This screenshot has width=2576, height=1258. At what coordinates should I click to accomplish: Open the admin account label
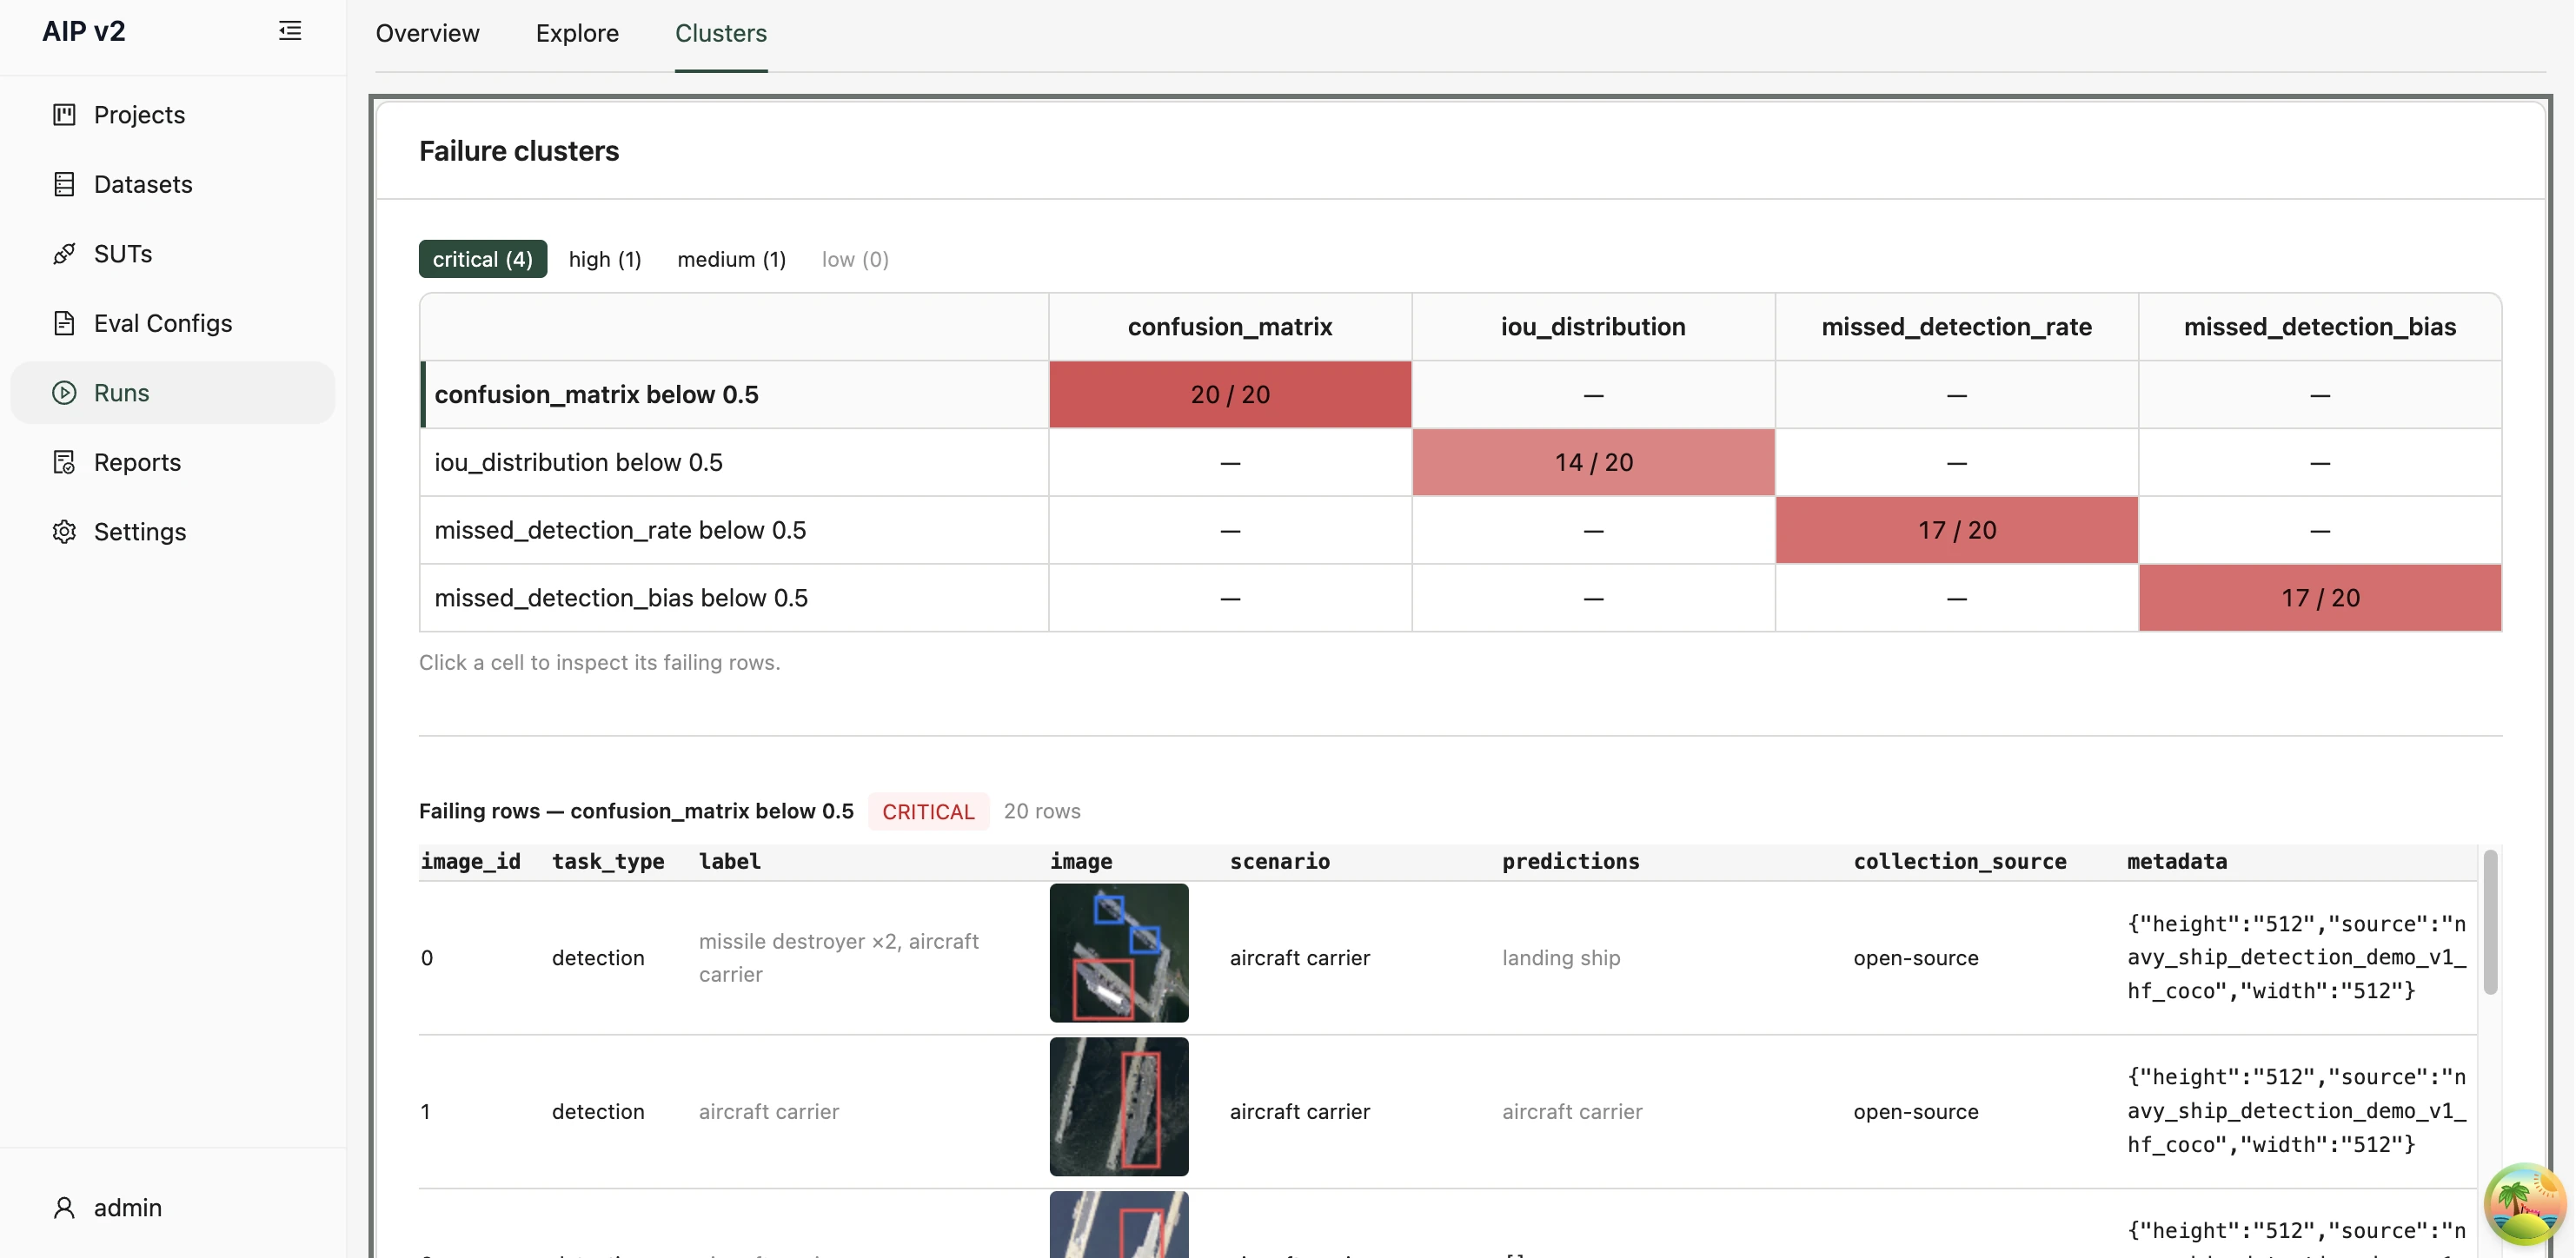(128, 1208)
